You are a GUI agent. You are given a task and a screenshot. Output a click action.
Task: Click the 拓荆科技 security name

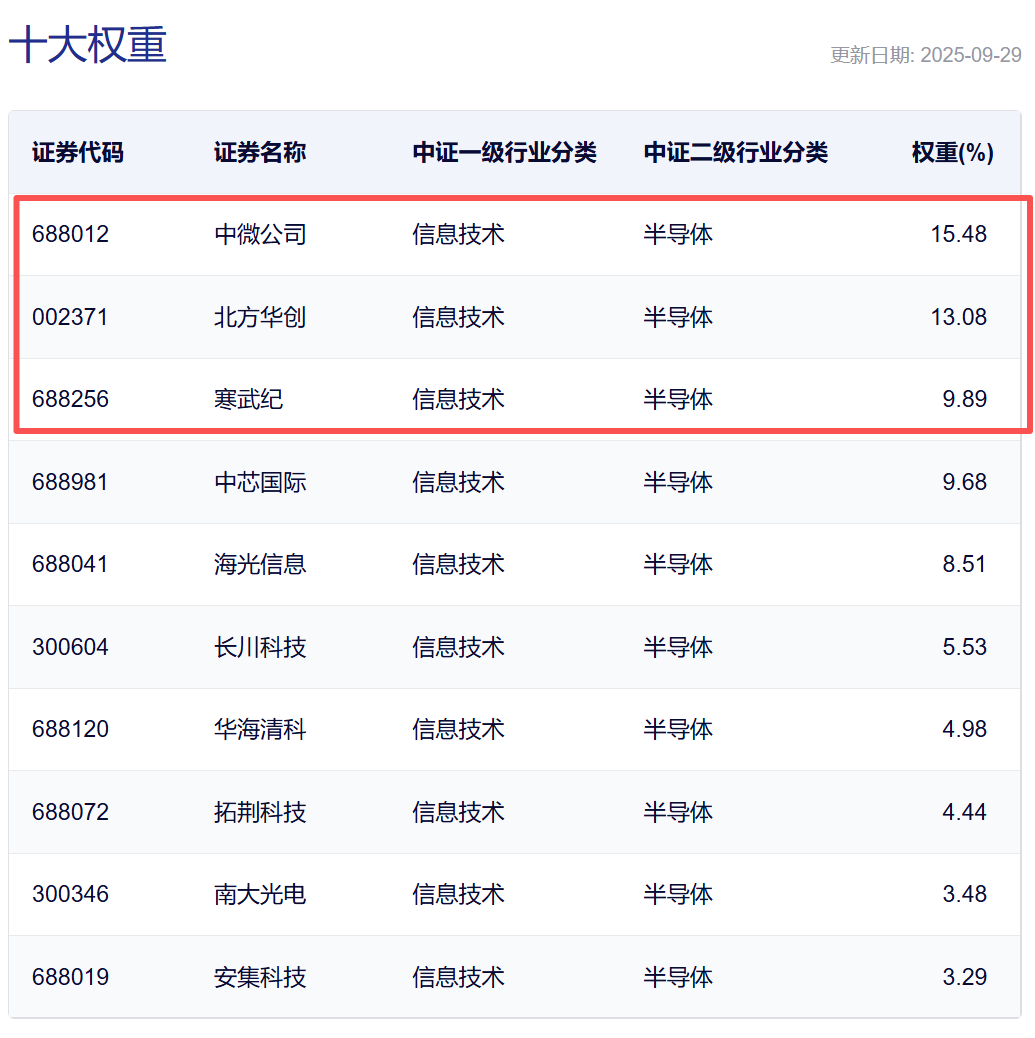coord(260,812)
